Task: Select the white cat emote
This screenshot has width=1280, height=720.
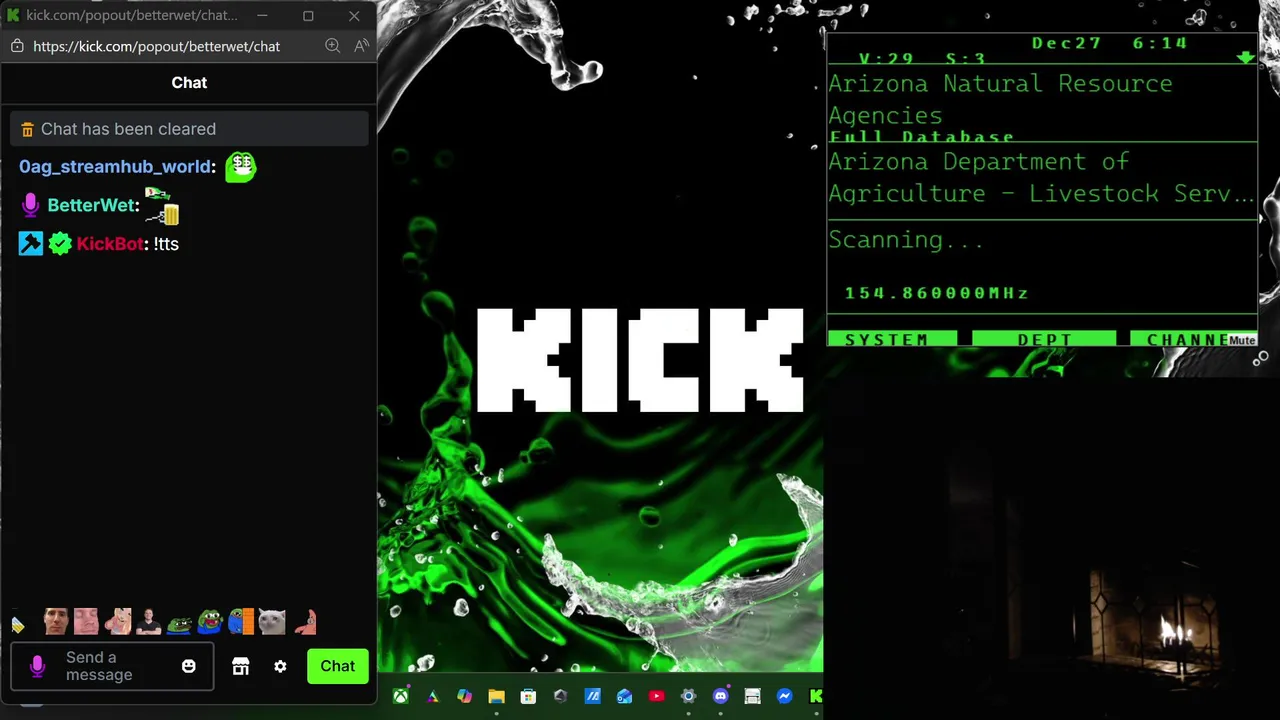Action: pos(272,622)
